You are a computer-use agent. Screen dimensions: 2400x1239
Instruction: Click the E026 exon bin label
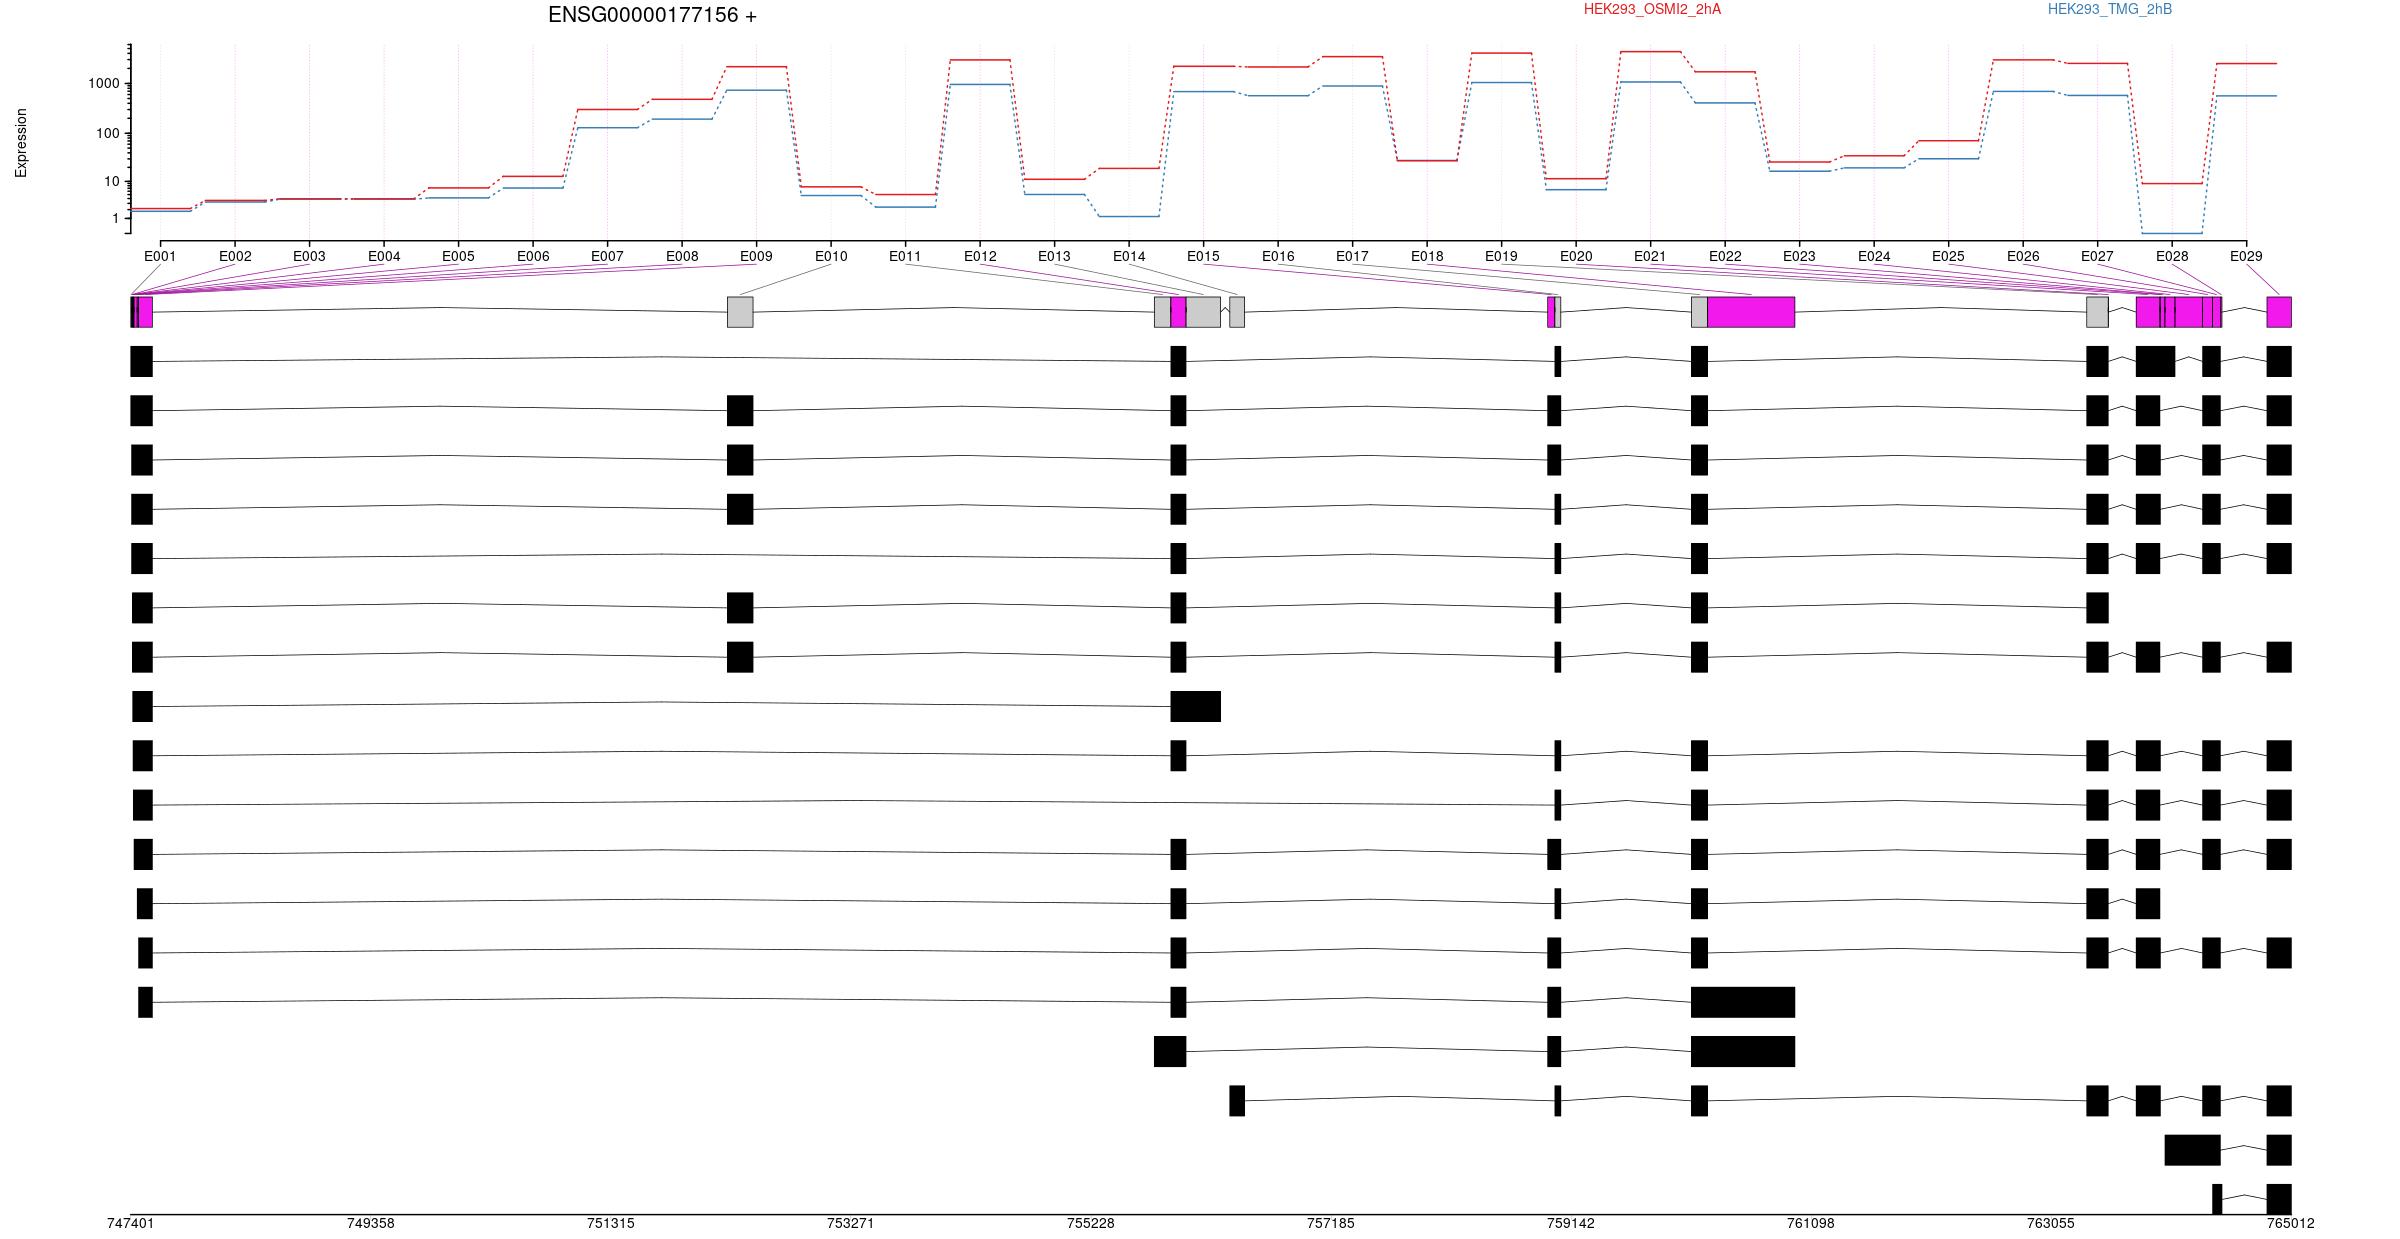[x=2023, y=256]
